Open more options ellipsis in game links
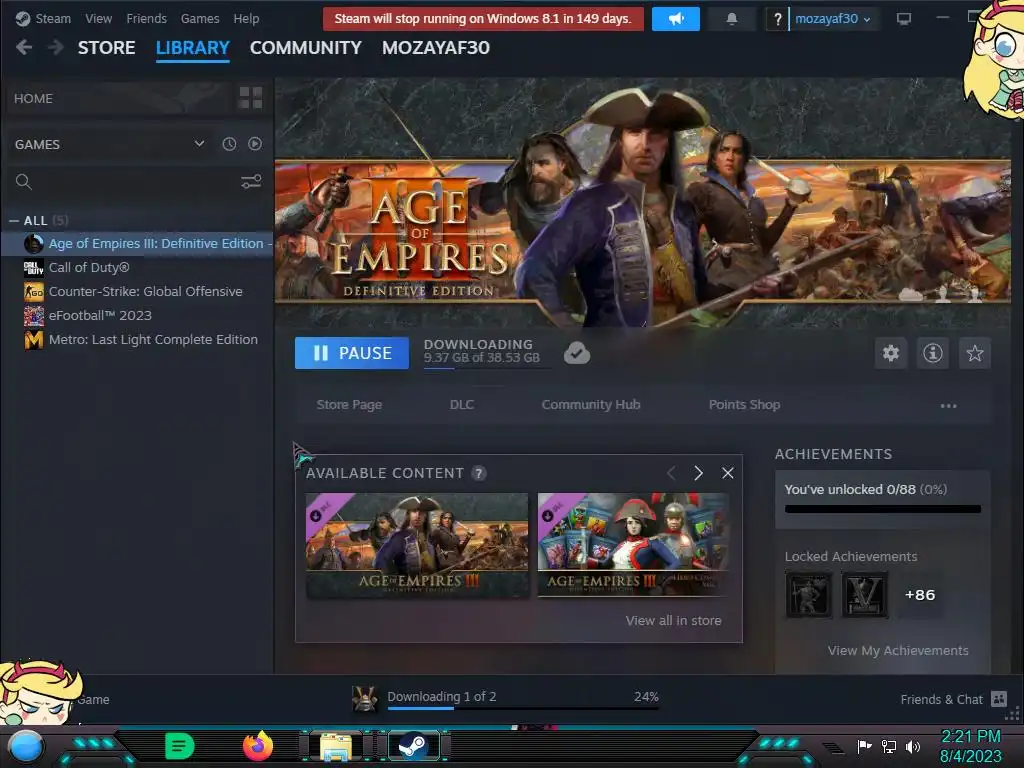The image size is (1024, 768). [948, 406]
